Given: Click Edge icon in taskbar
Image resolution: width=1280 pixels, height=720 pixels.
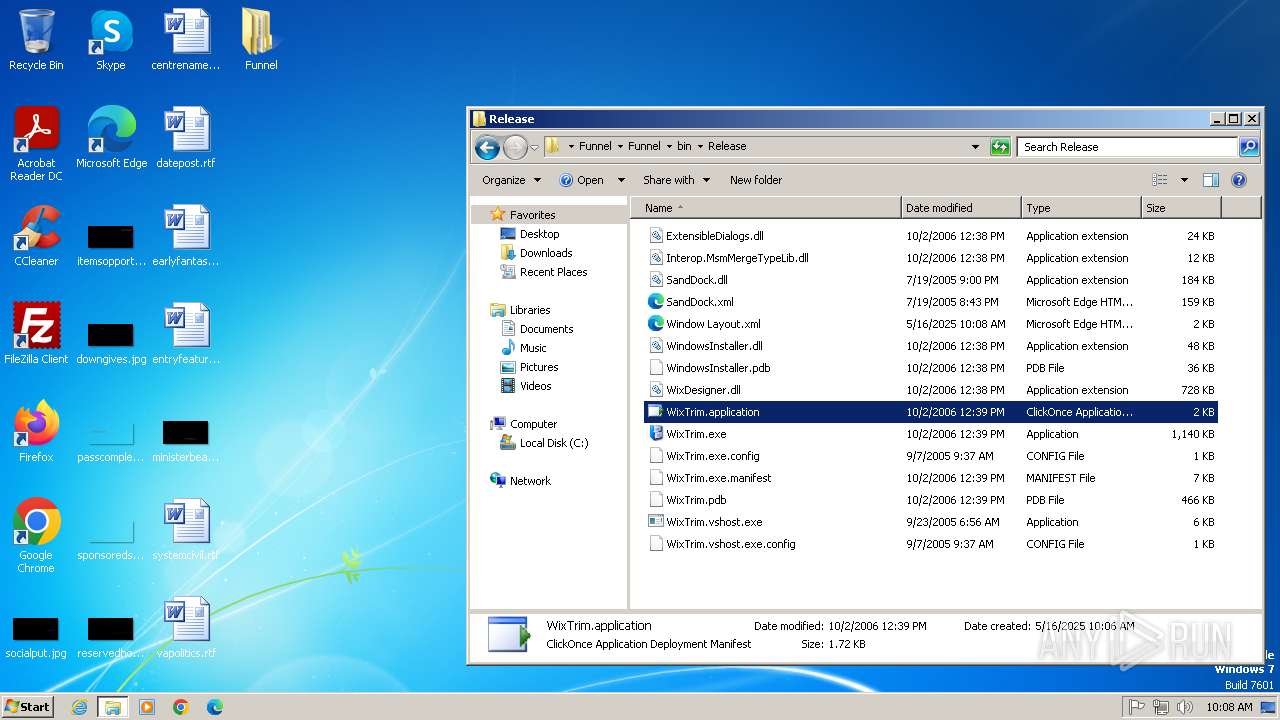Looking at the screenshot, I should (215, 707).
